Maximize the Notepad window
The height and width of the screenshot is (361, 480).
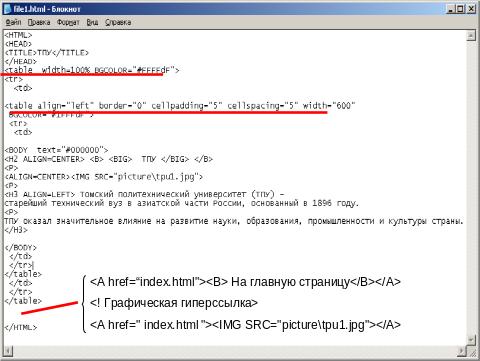click(460, 9)
